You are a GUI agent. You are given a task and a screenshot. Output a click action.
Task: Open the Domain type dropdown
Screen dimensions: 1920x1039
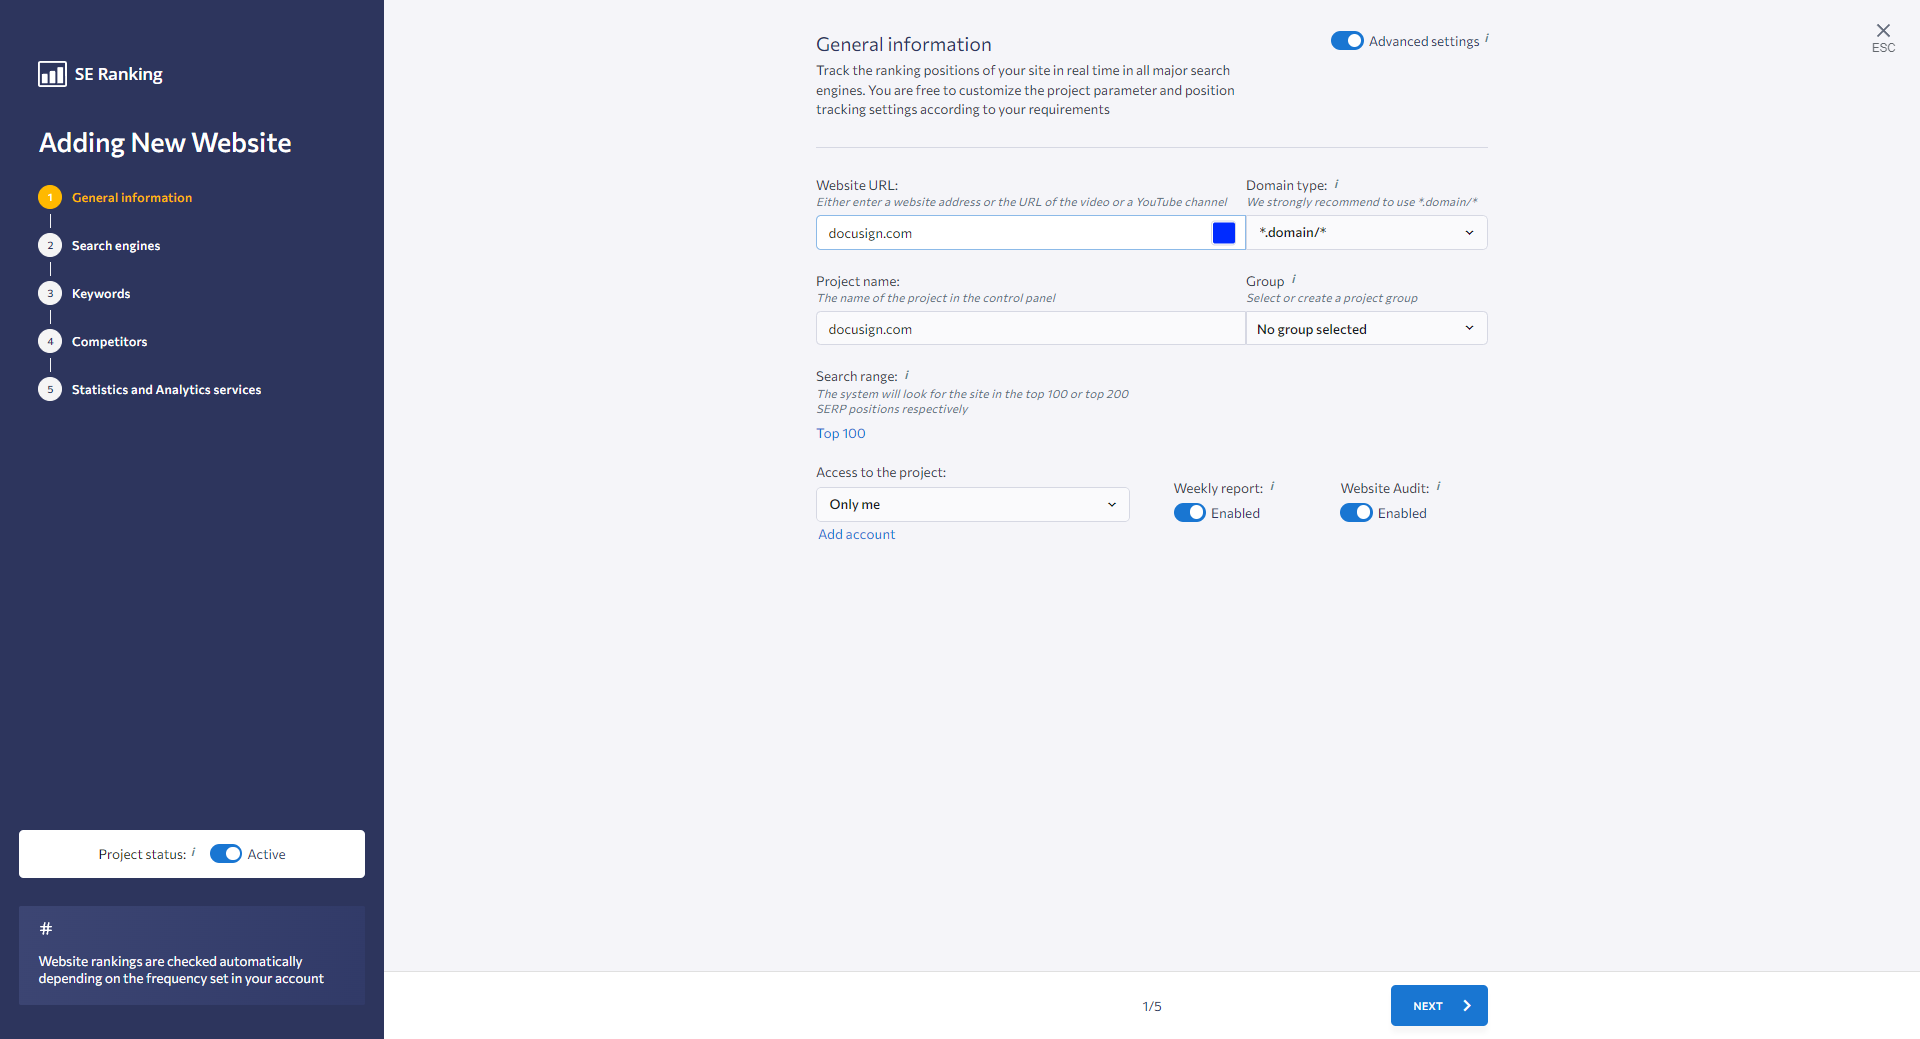1366,233
